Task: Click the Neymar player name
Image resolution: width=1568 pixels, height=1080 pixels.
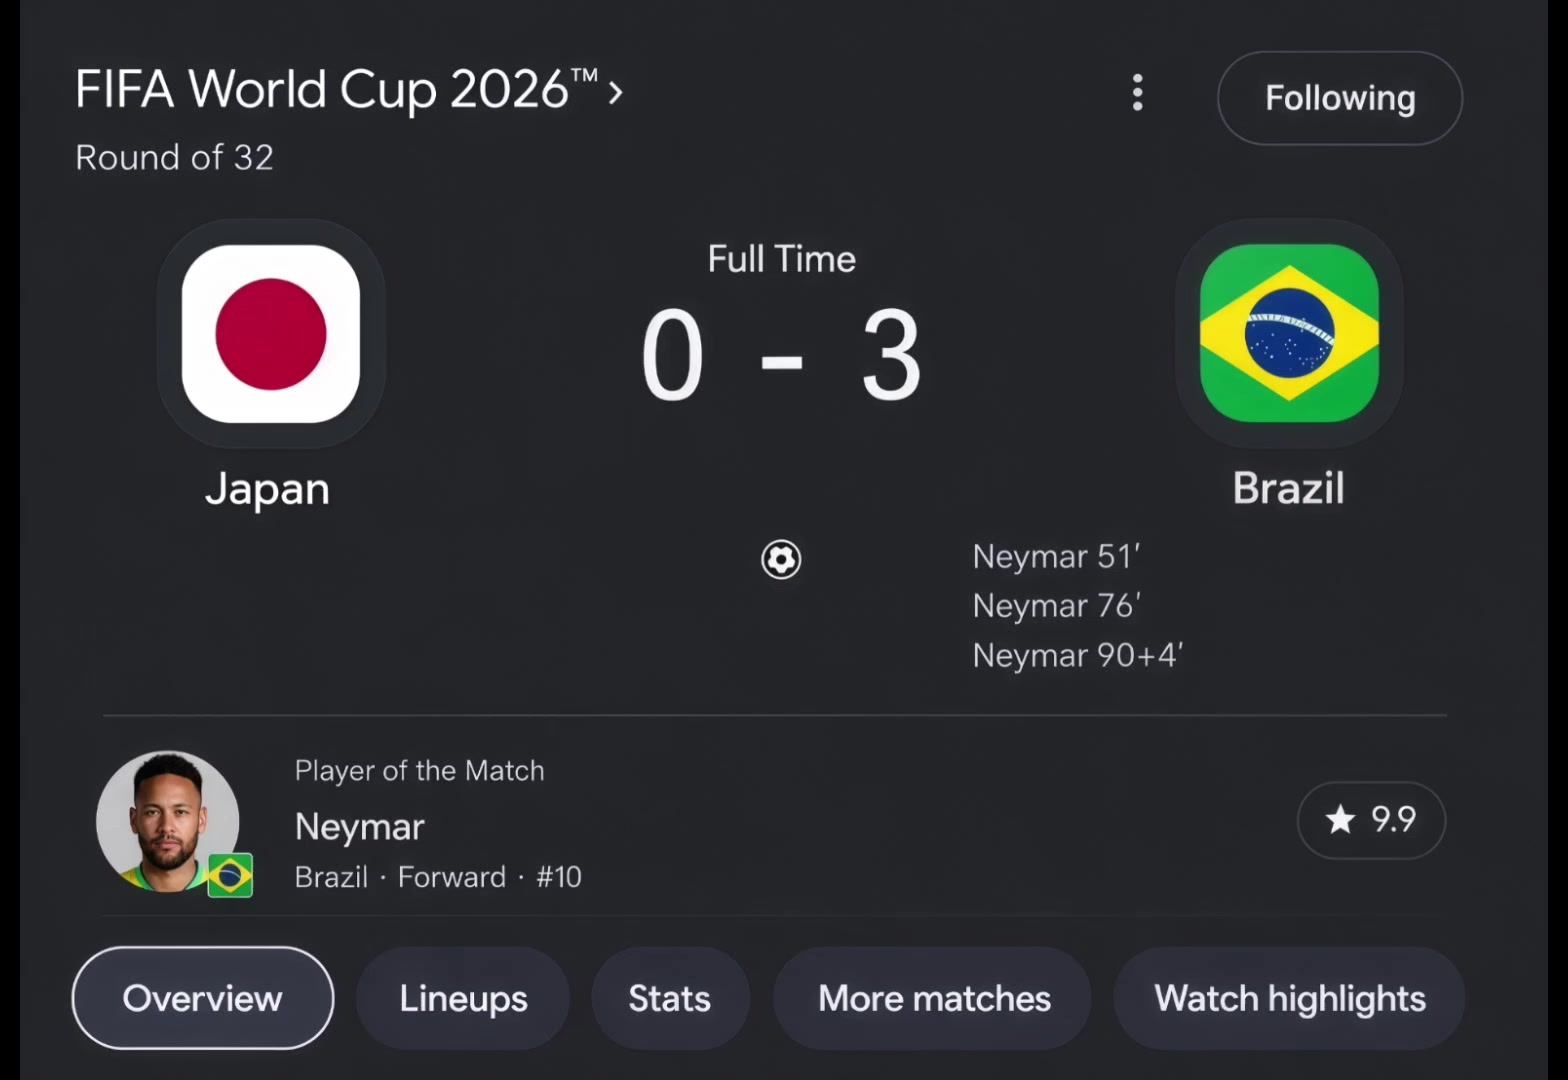Action: tap(360, 827)
